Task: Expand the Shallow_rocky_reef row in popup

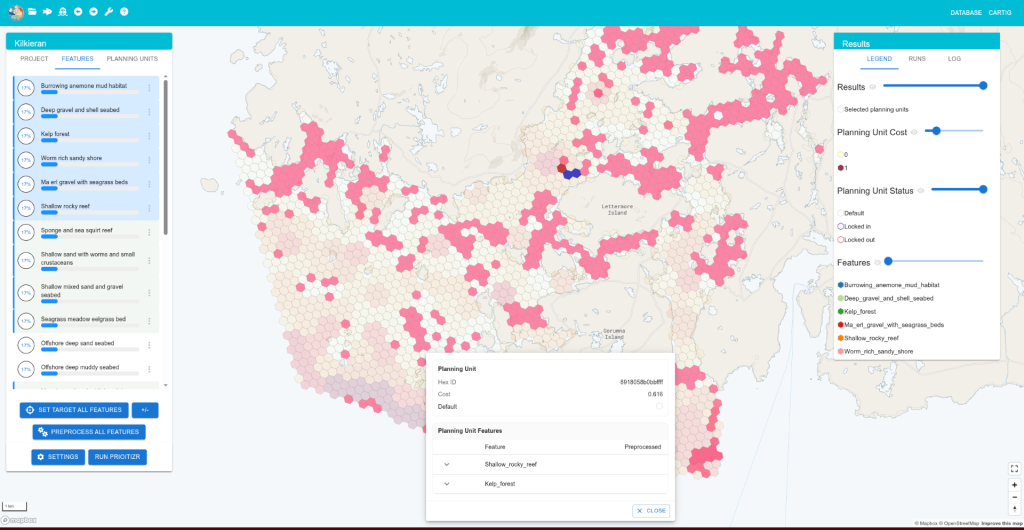Action: click(447, 464)
